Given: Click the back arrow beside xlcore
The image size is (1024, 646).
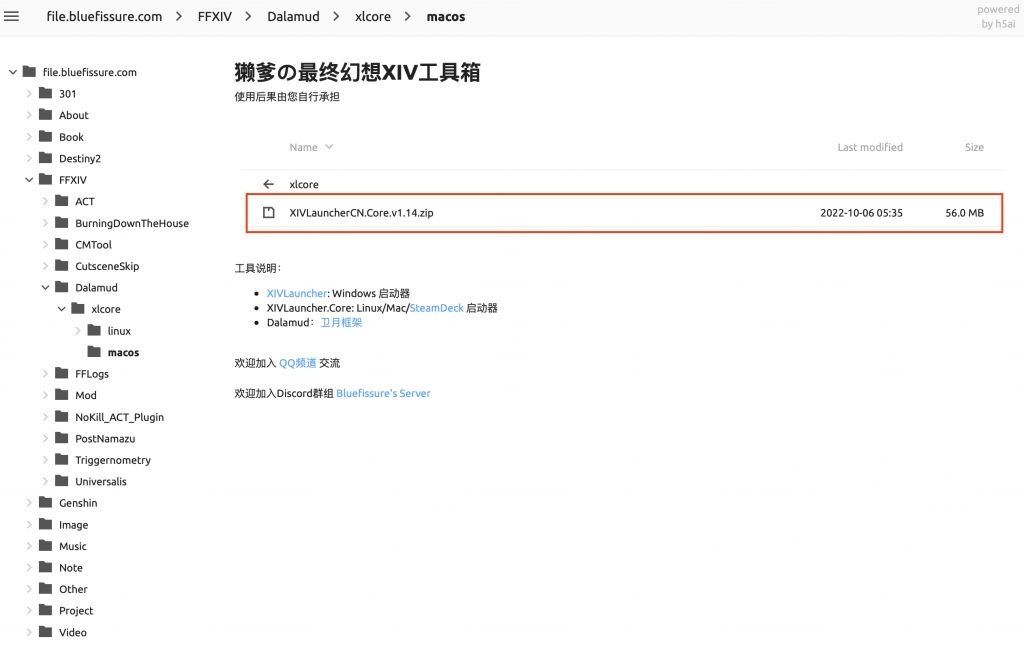Looking at the screenshot, I should click(268, 184).
